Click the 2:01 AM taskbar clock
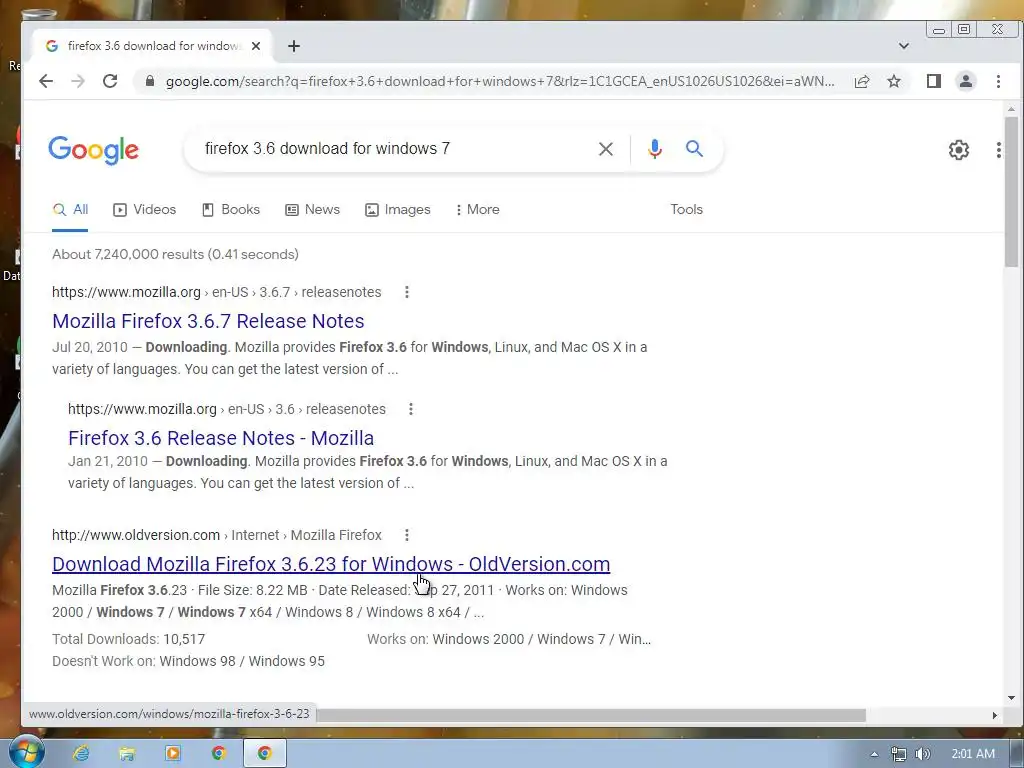 point(973,754)
